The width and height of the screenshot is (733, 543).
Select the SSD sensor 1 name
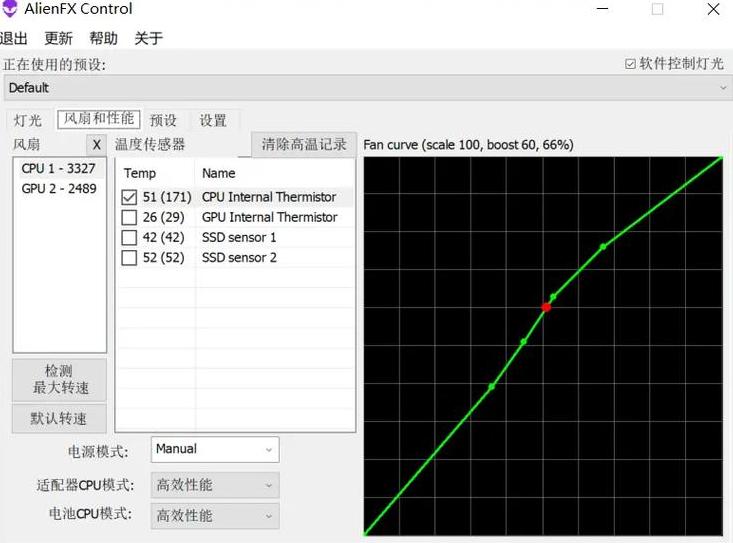click(239, 237)
